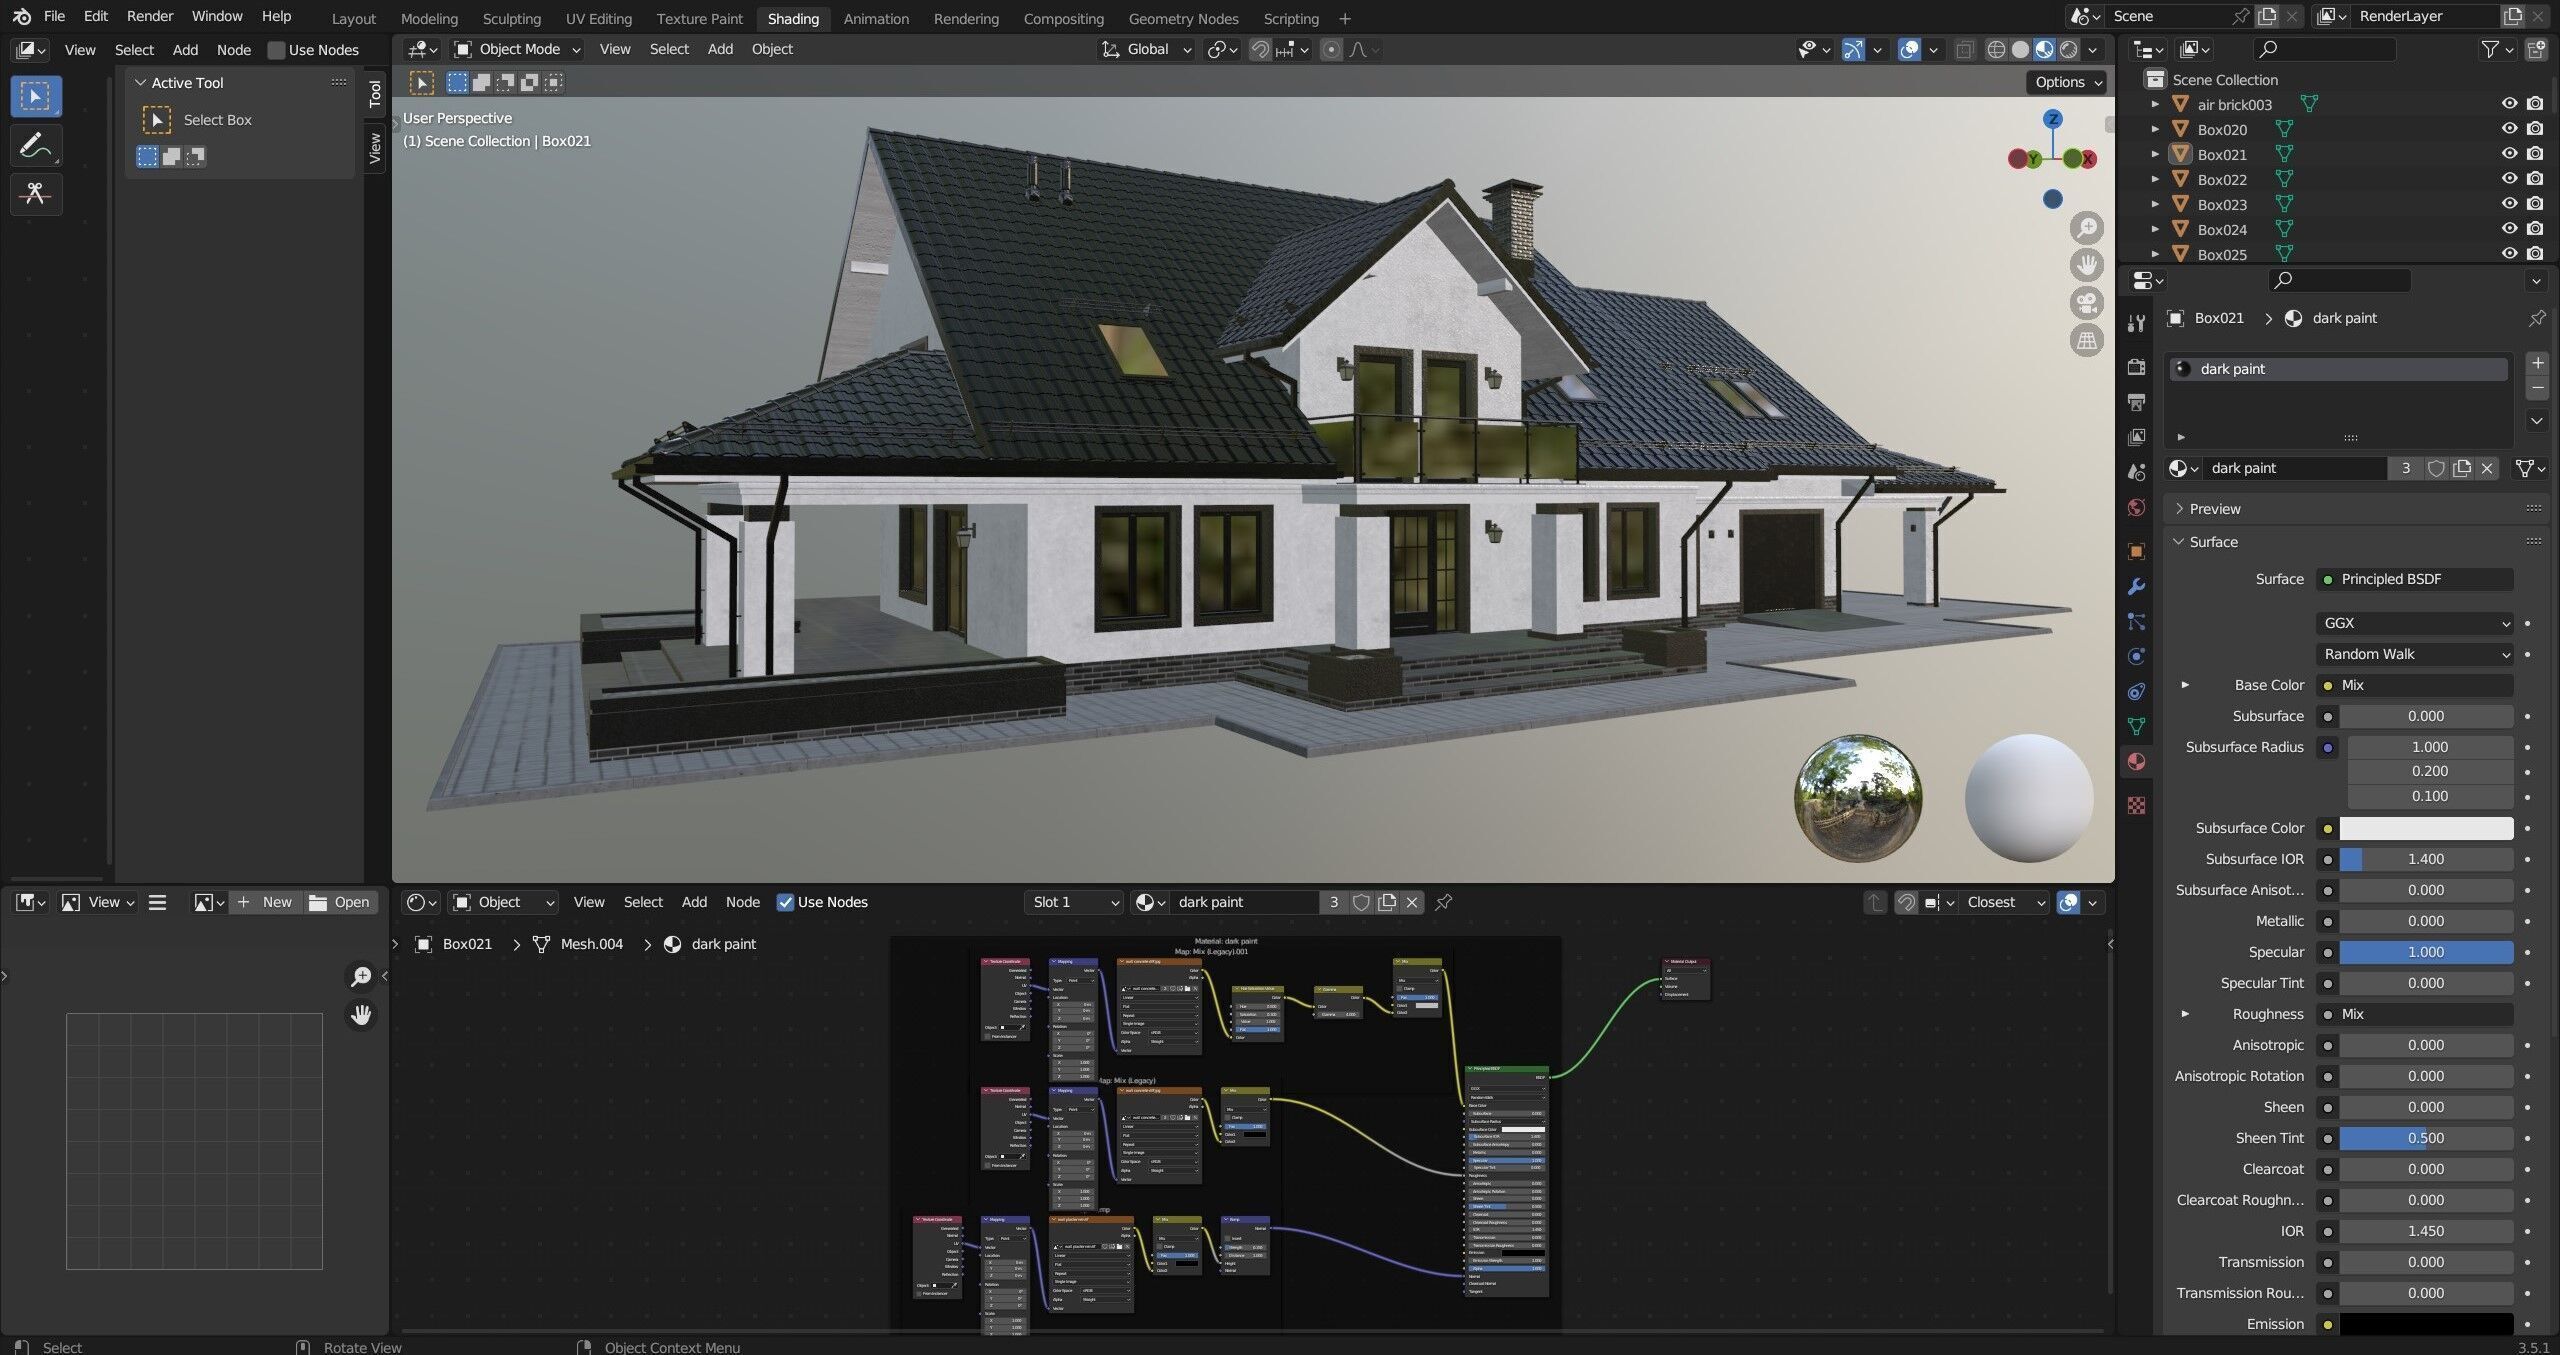Open the node editor Node menu

[742, 902]
